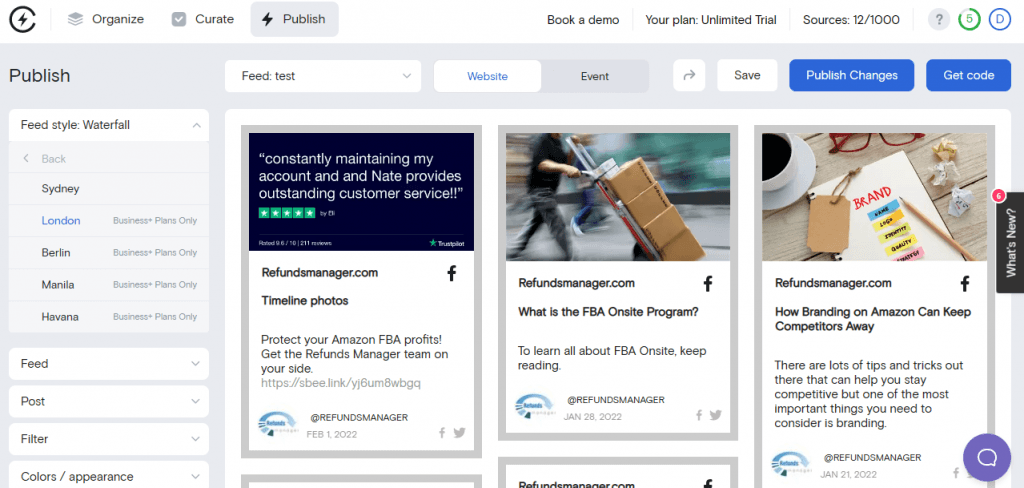Open the What's New? side panel
The image size is (1024, 488).
1010,242
